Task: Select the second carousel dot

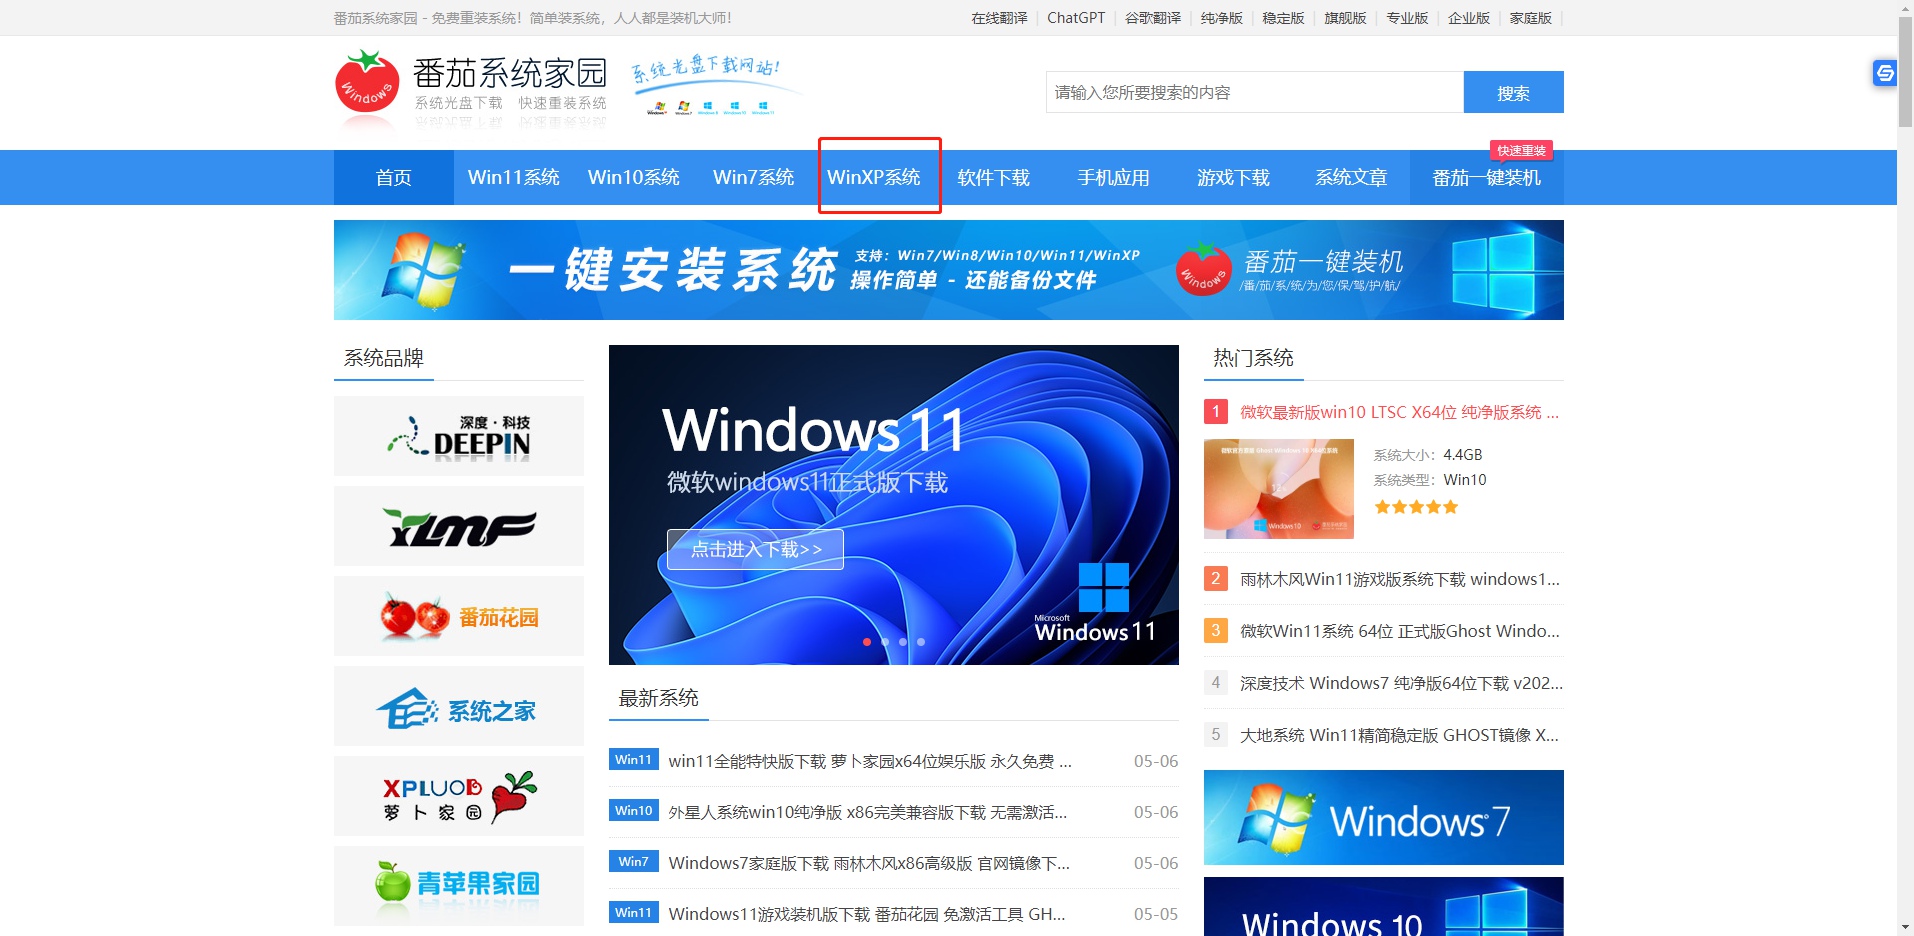Action: [885, 642]
